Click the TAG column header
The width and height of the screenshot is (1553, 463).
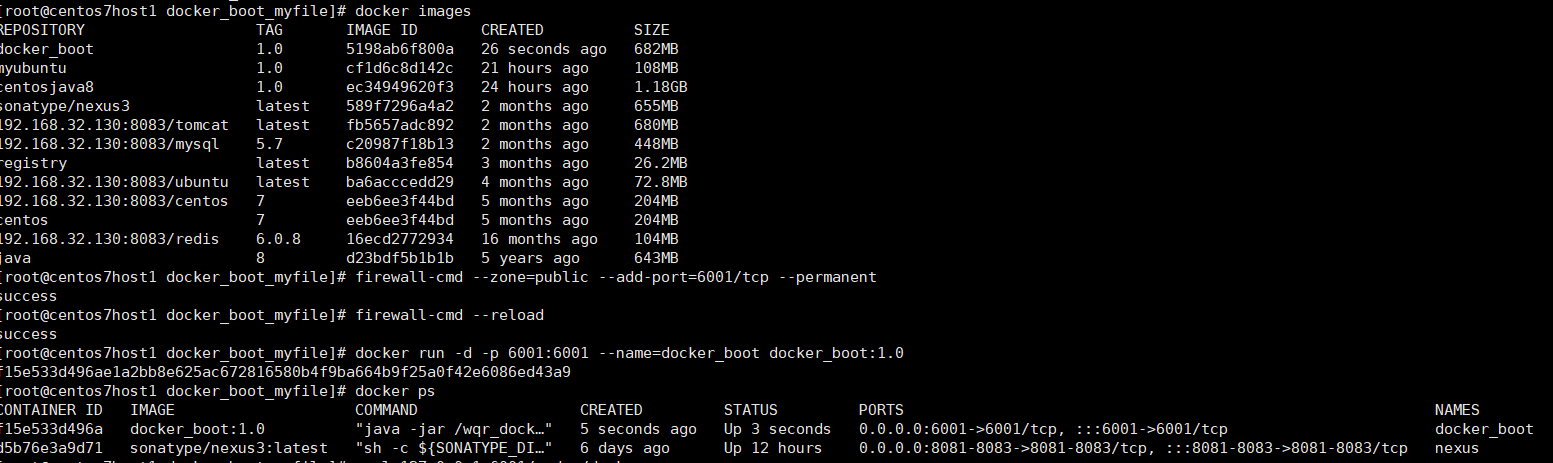269,30
